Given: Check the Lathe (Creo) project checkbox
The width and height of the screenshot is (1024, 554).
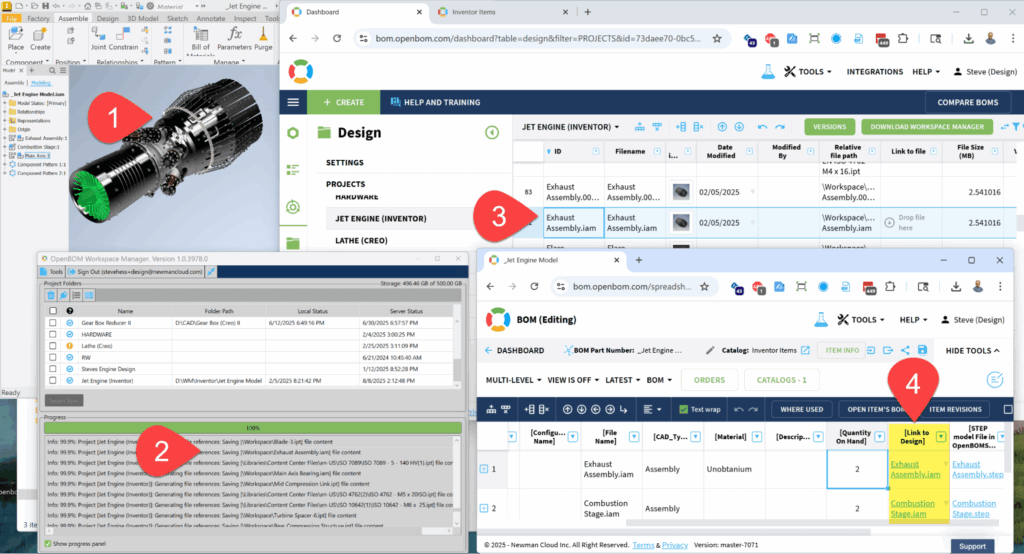Looking at the screenshot, I should [x=53, y=346].
